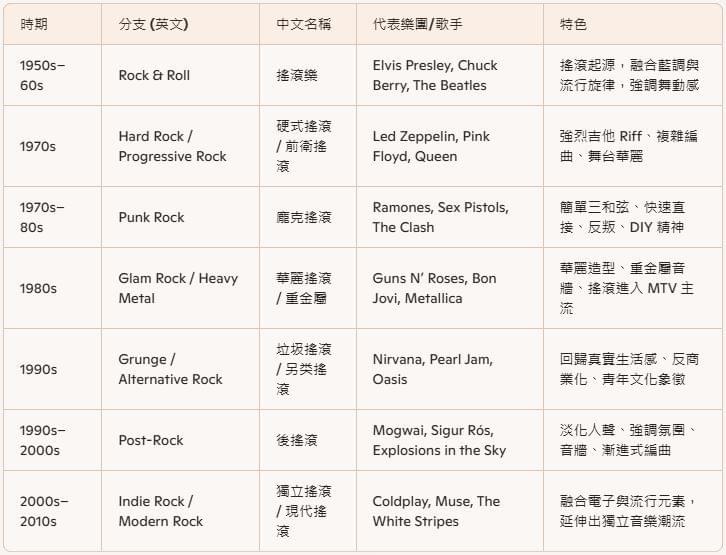Click the Indie Rock / Modern Rock cell
This screenshot has width=726, height=555.
click(181, 511)
